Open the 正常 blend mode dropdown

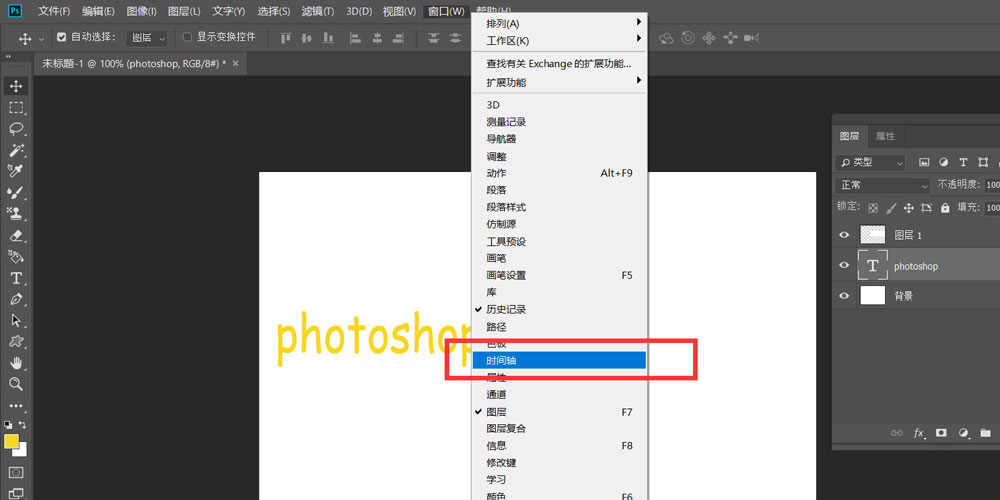(x=883, y=185)
